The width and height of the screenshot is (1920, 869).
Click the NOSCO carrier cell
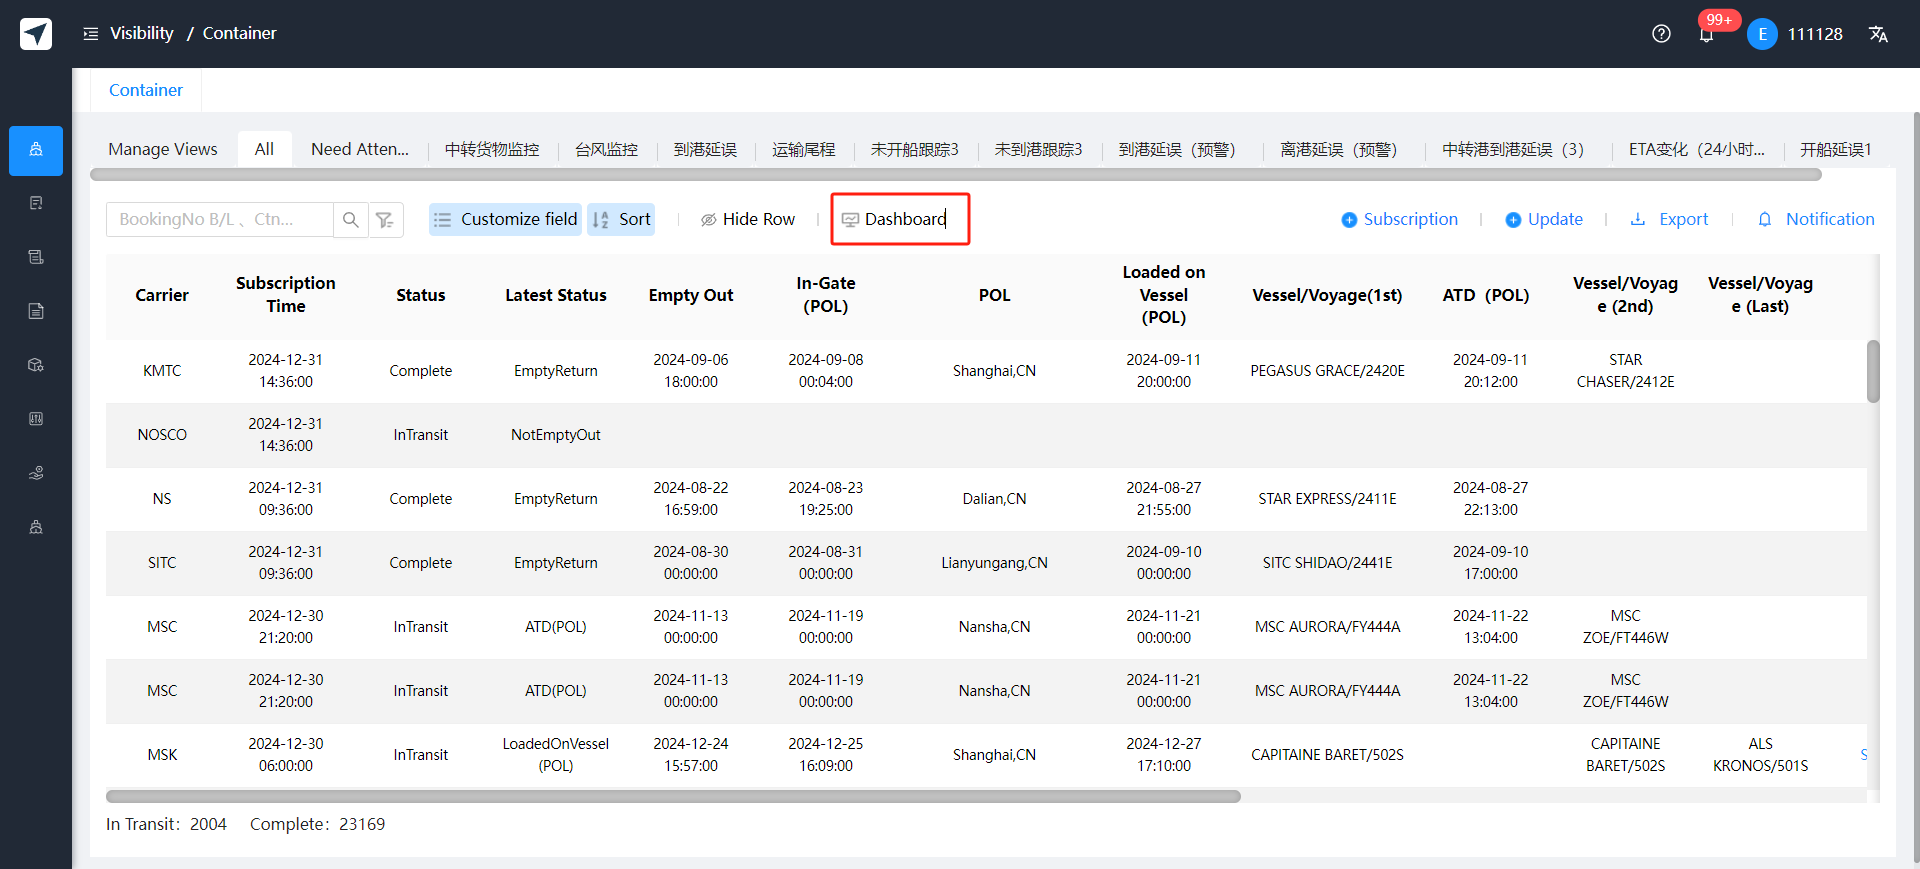pyautogui.click(x=162, y=435)
